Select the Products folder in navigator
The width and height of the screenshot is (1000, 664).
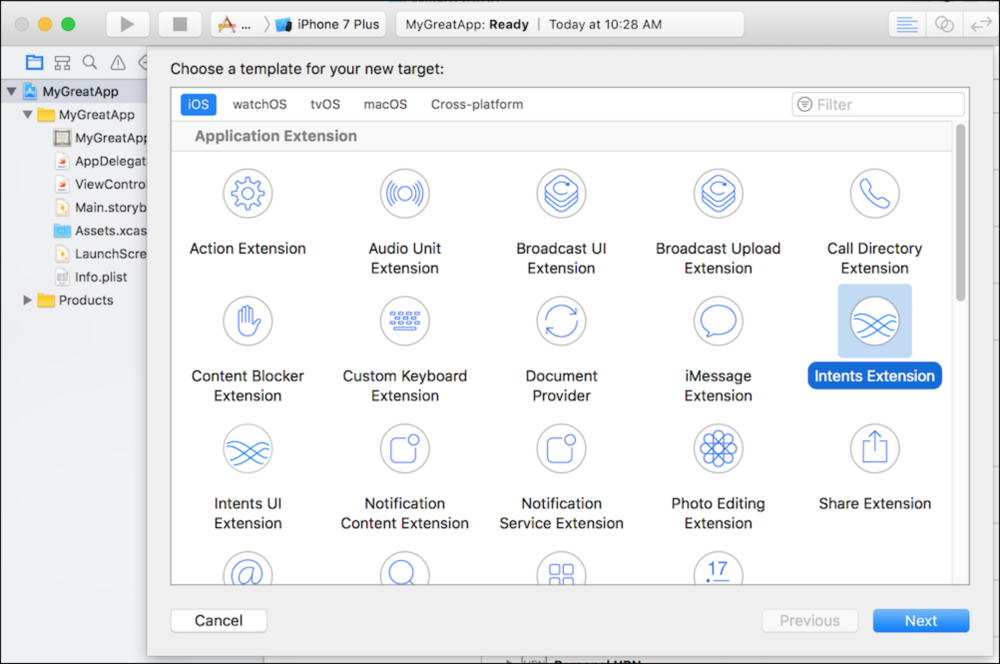[76, 300]
